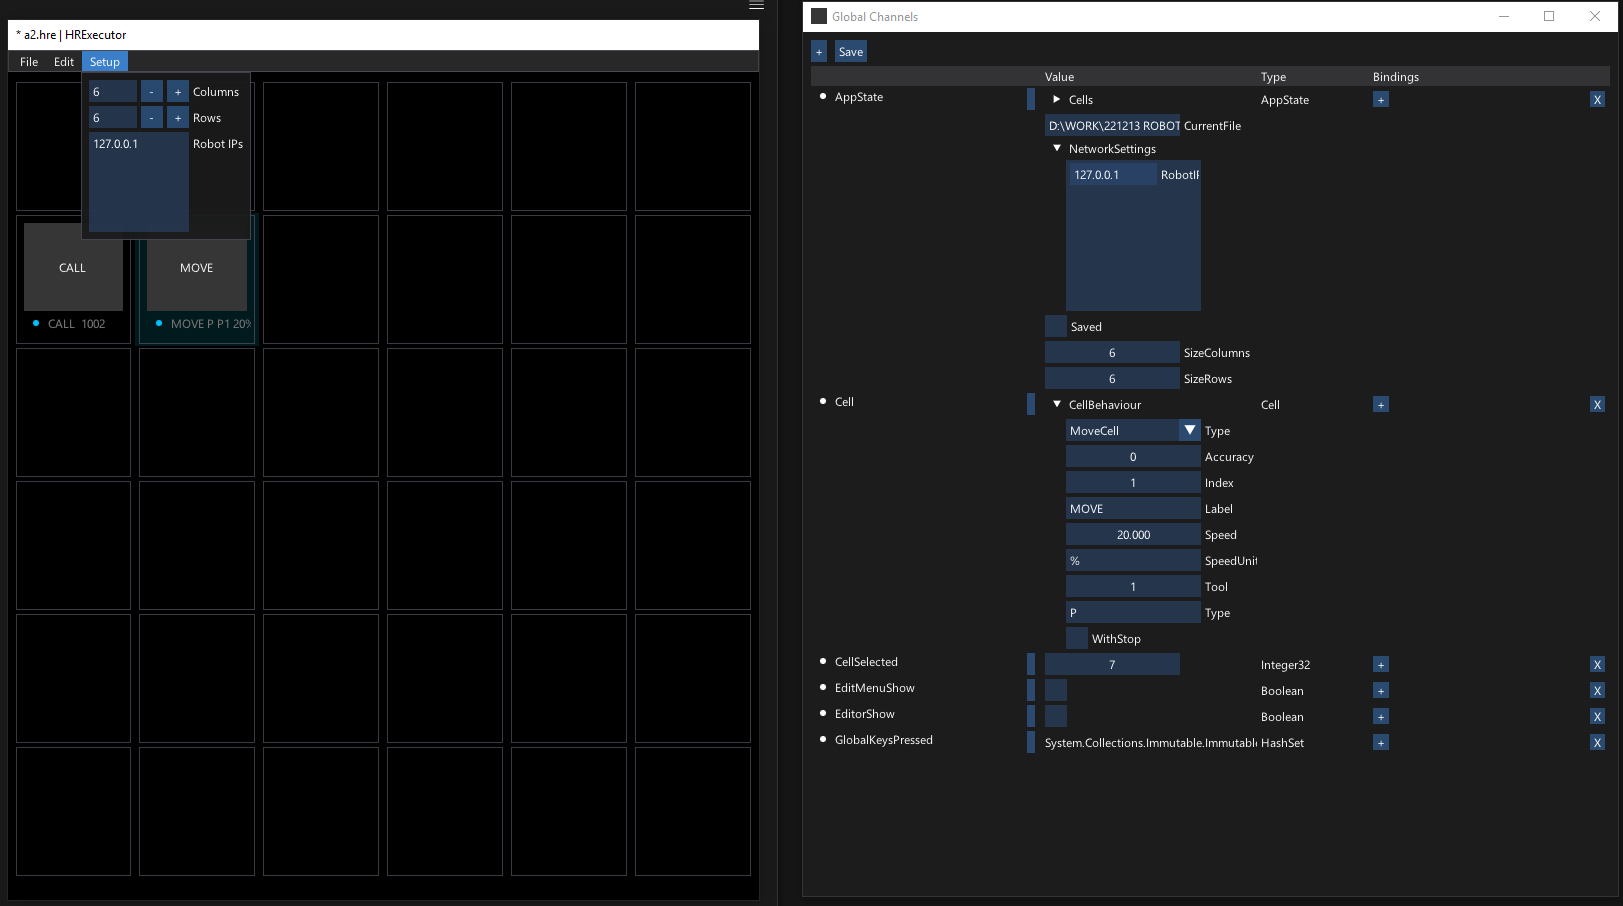The width and height of the screenshot is (1623, 906).
Task: Delete the EditMenuShow channel
Action: click(x=1597, y=691)
